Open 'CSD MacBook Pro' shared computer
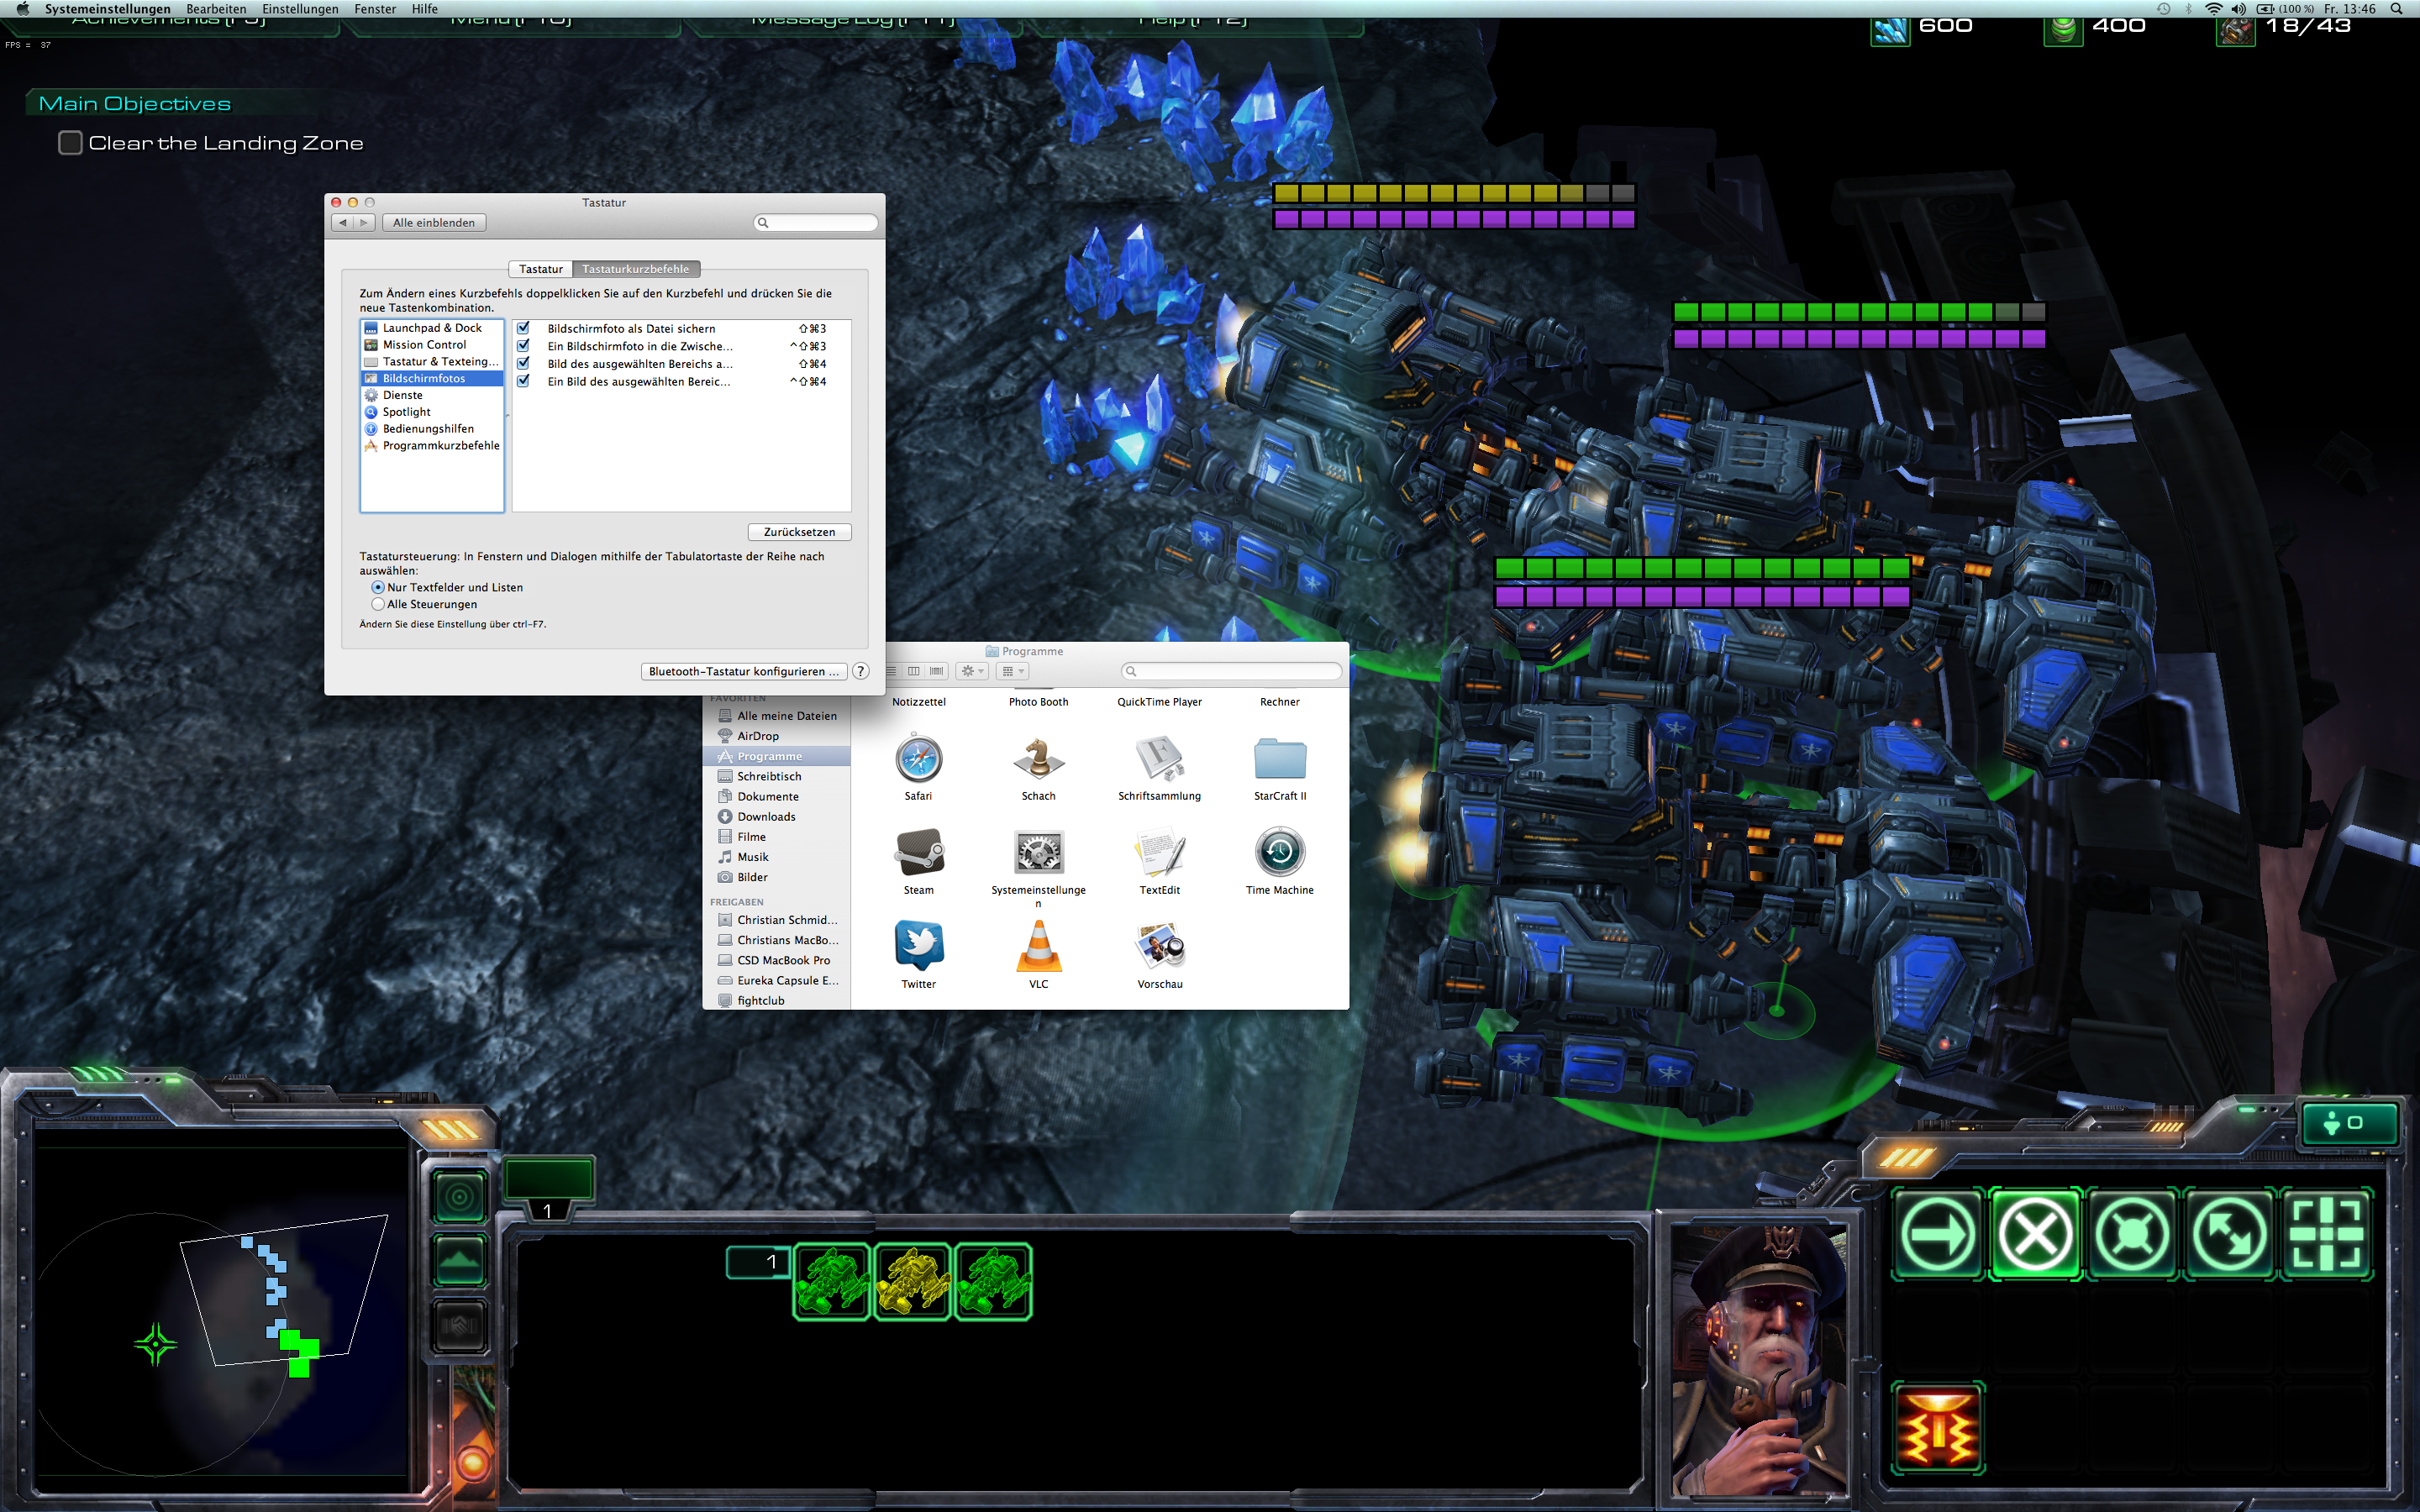2420x1512 pixels. tap(777, 960)
